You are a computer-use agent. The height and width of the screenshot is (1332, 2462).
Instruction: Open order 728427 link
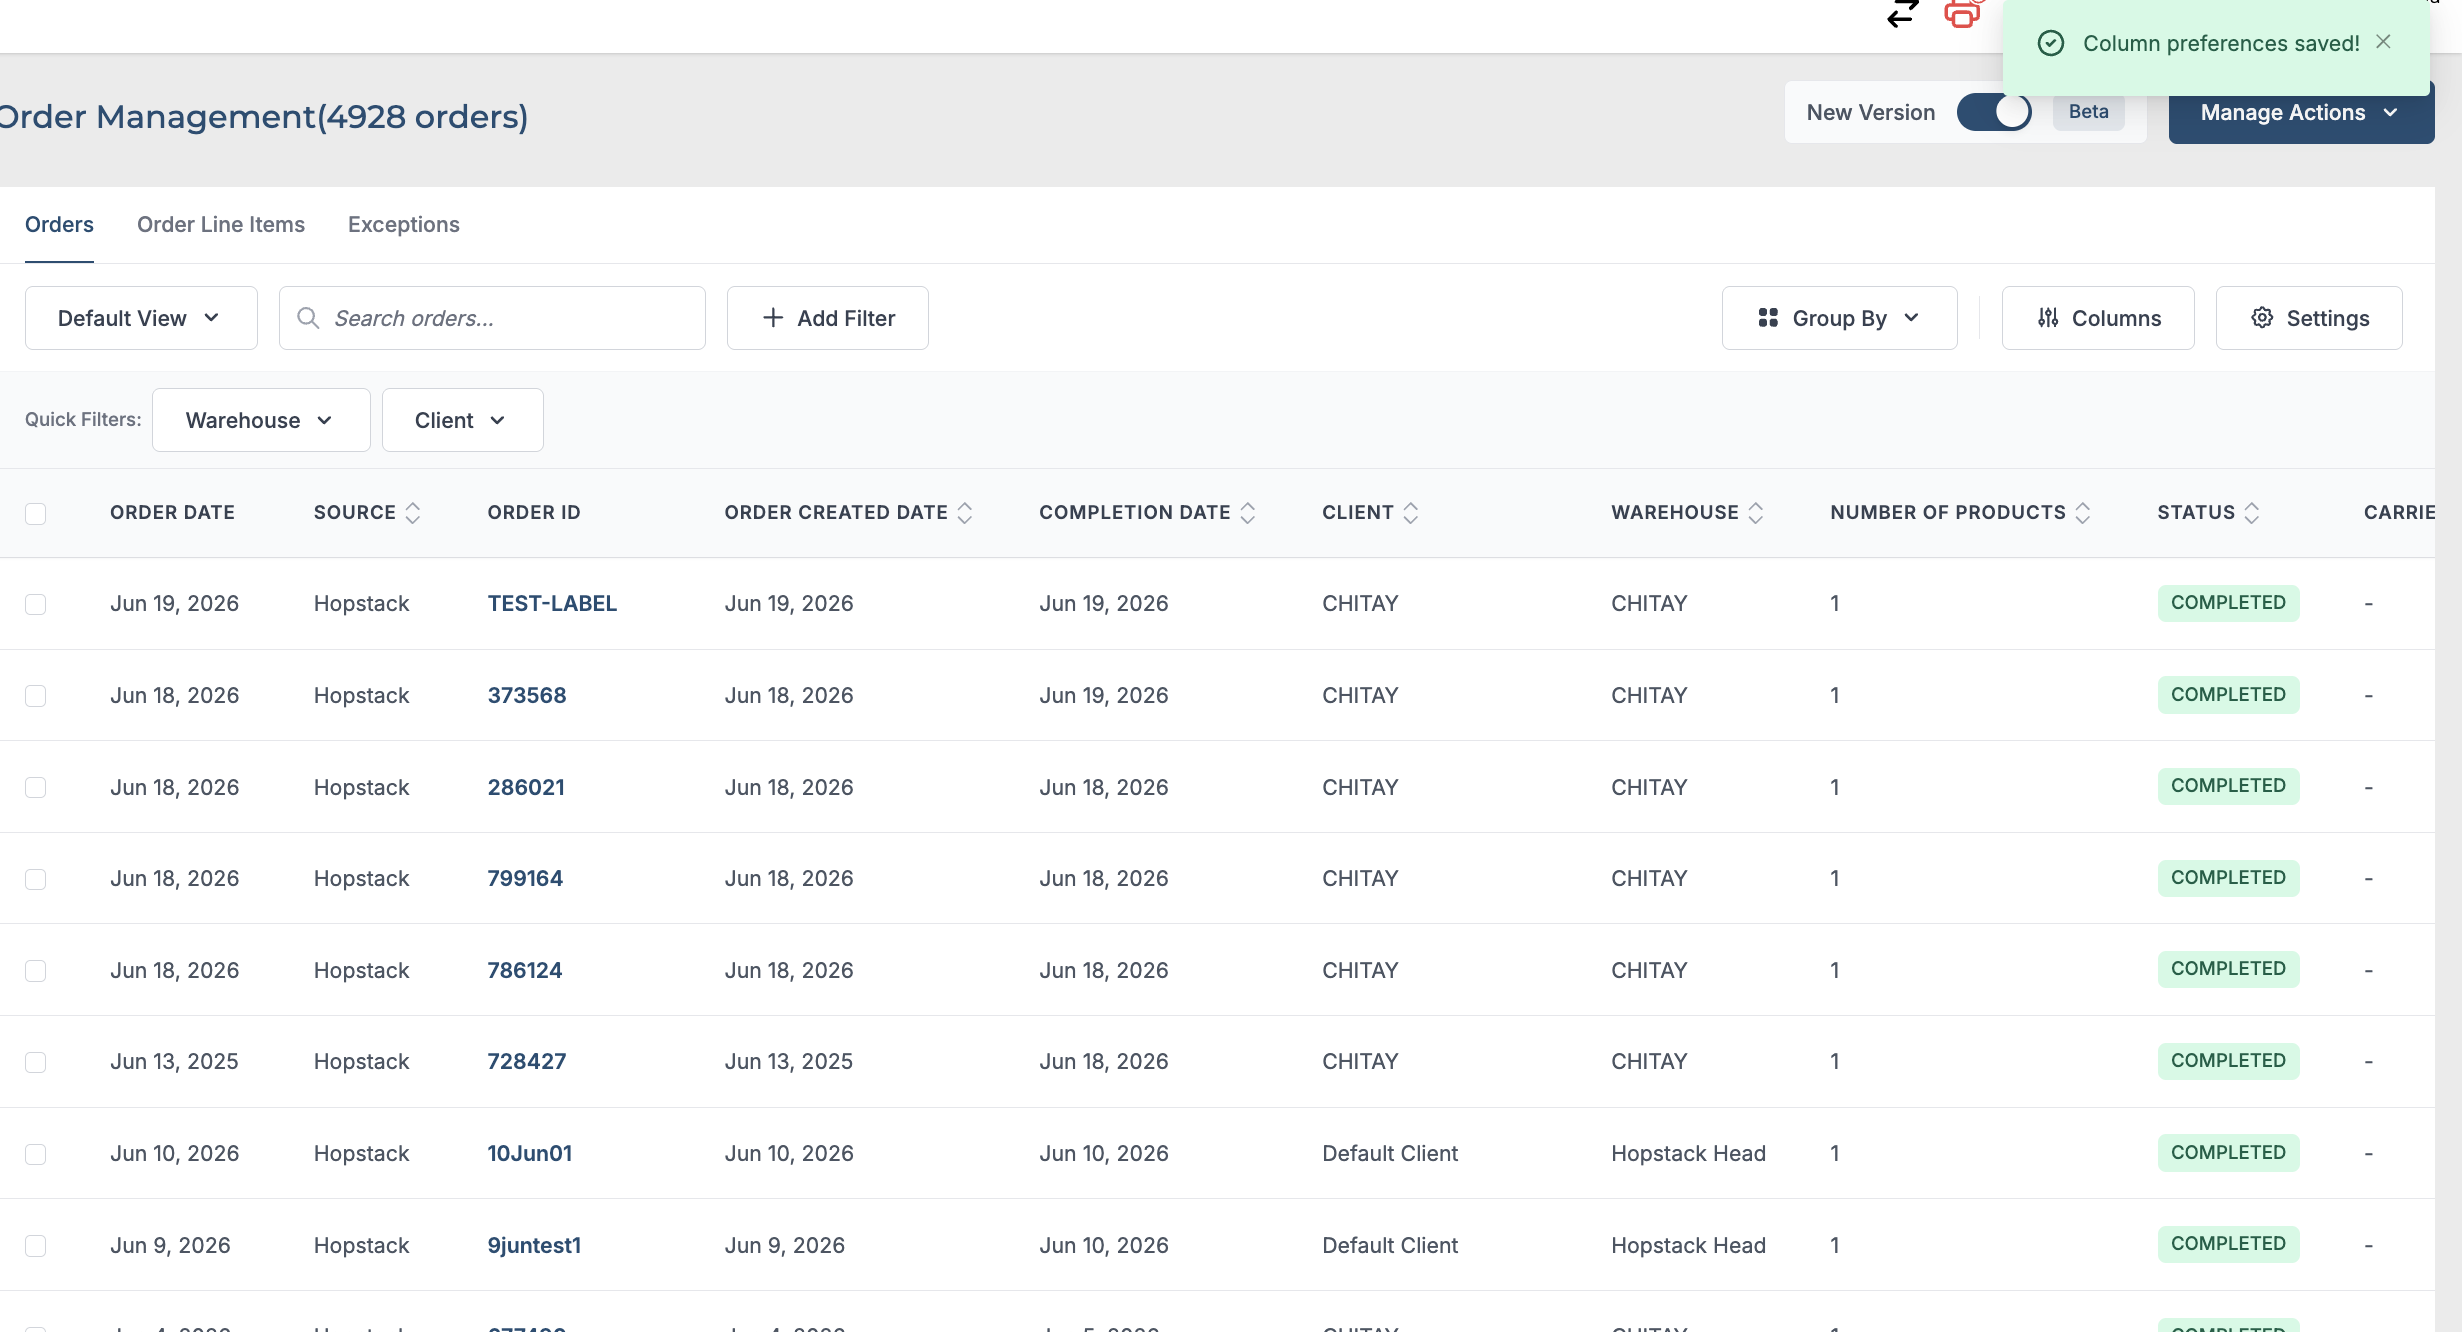[527, 1062]
